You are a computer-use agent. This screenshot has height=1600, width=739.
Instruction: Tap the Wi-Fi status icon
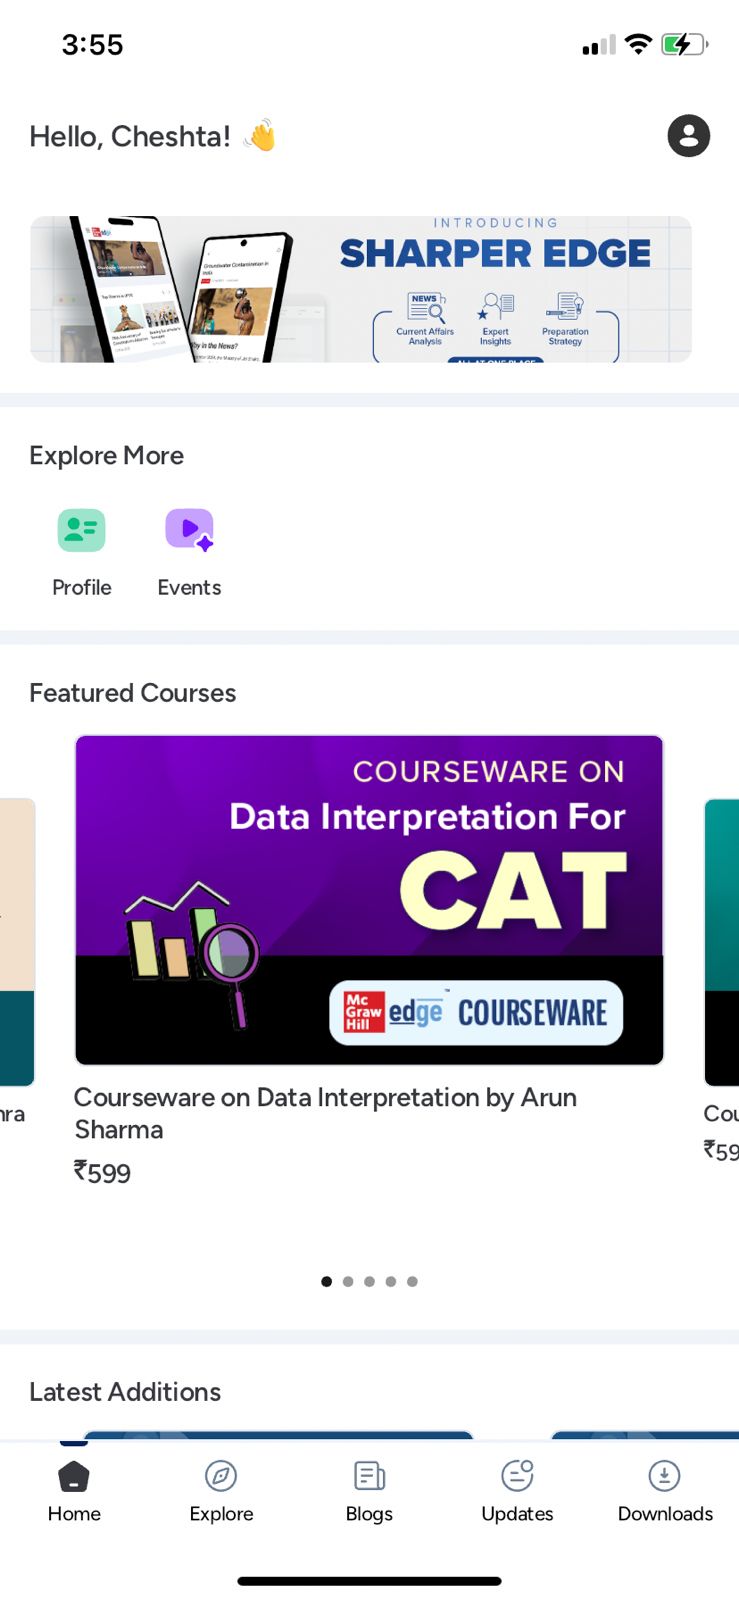[637, 44]
